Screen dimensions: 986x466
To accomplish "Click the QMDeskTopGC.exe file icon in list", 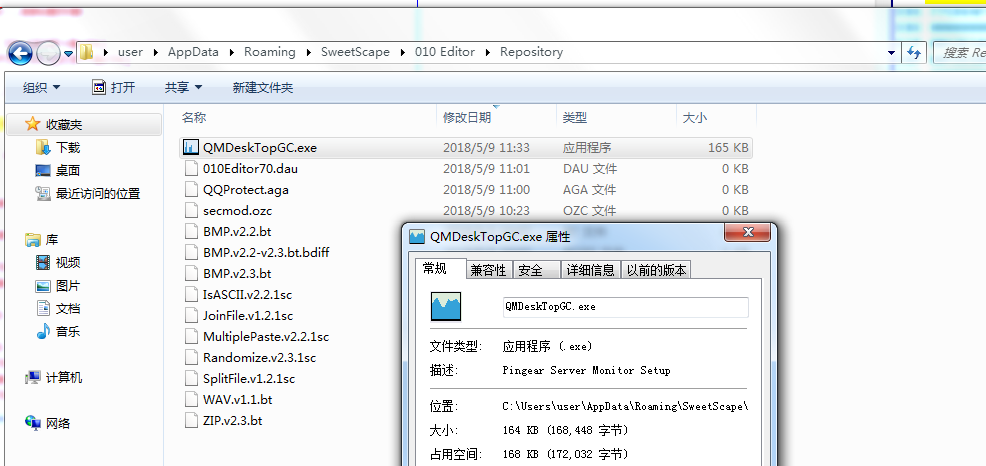I will [x=191, y=148].
